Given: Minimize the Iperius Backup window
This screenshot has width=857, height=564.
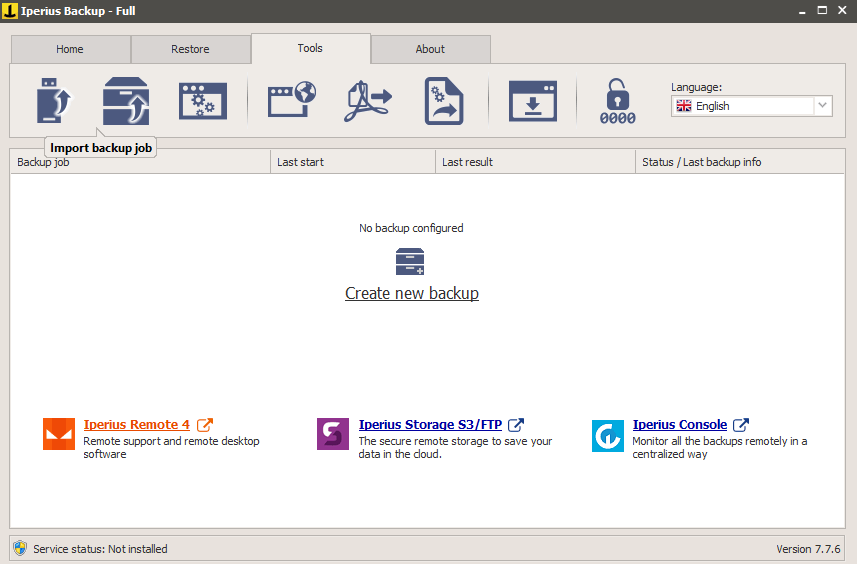Looking at the screenshot, I should click(802, 11).
